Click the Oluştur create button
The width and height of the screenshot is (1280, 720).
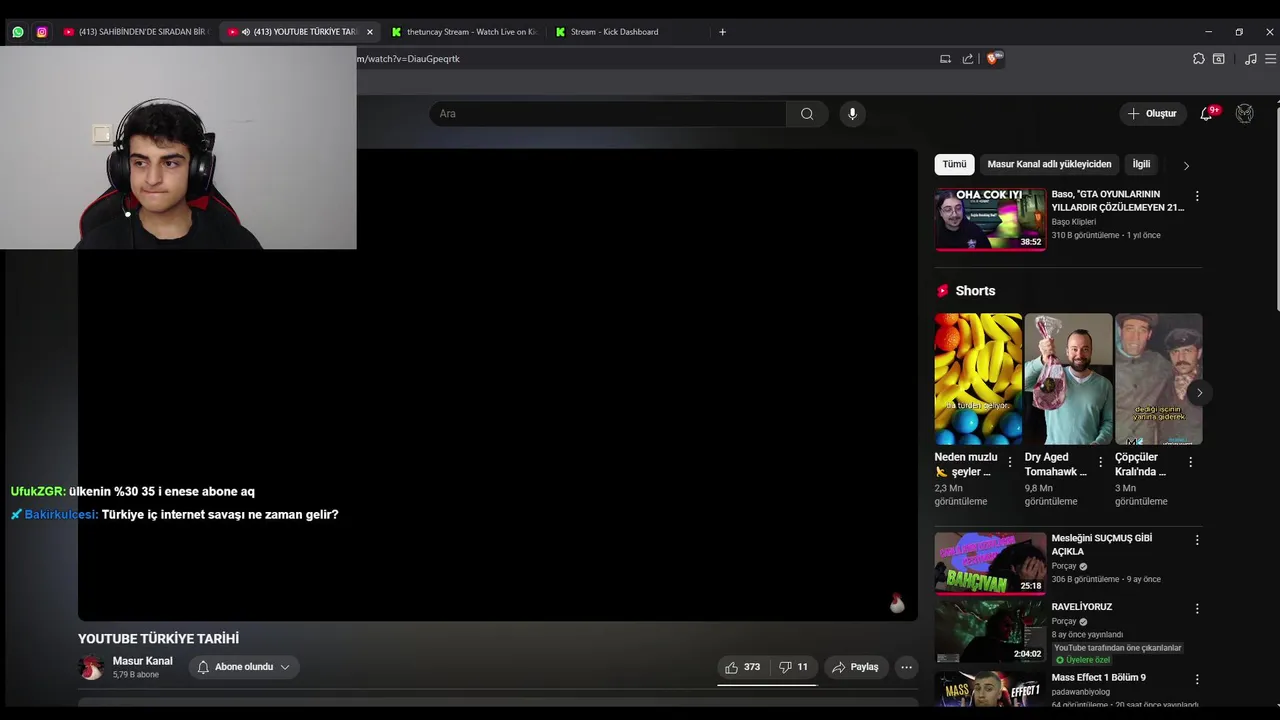[x=1152, y=114]
